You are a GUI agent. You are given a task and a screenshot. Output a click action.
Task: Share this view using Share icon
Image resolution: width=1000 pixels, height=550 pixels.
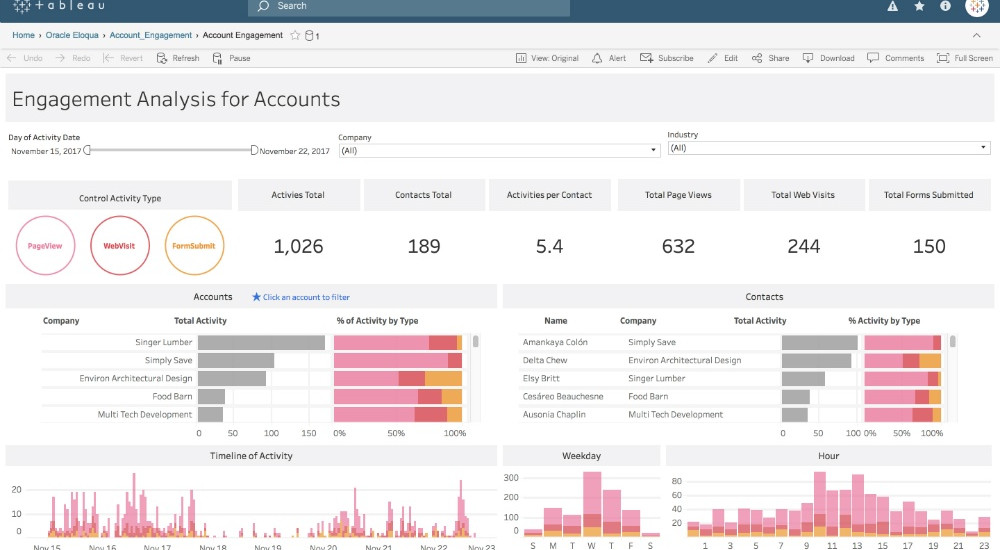[757, 58]
